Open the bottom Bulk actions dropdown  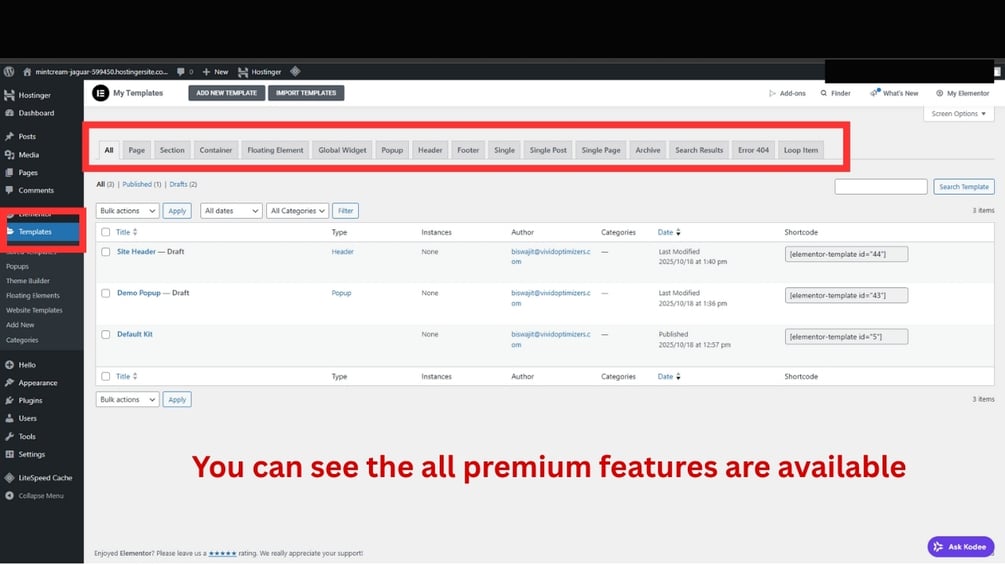[x=128, y=399]
